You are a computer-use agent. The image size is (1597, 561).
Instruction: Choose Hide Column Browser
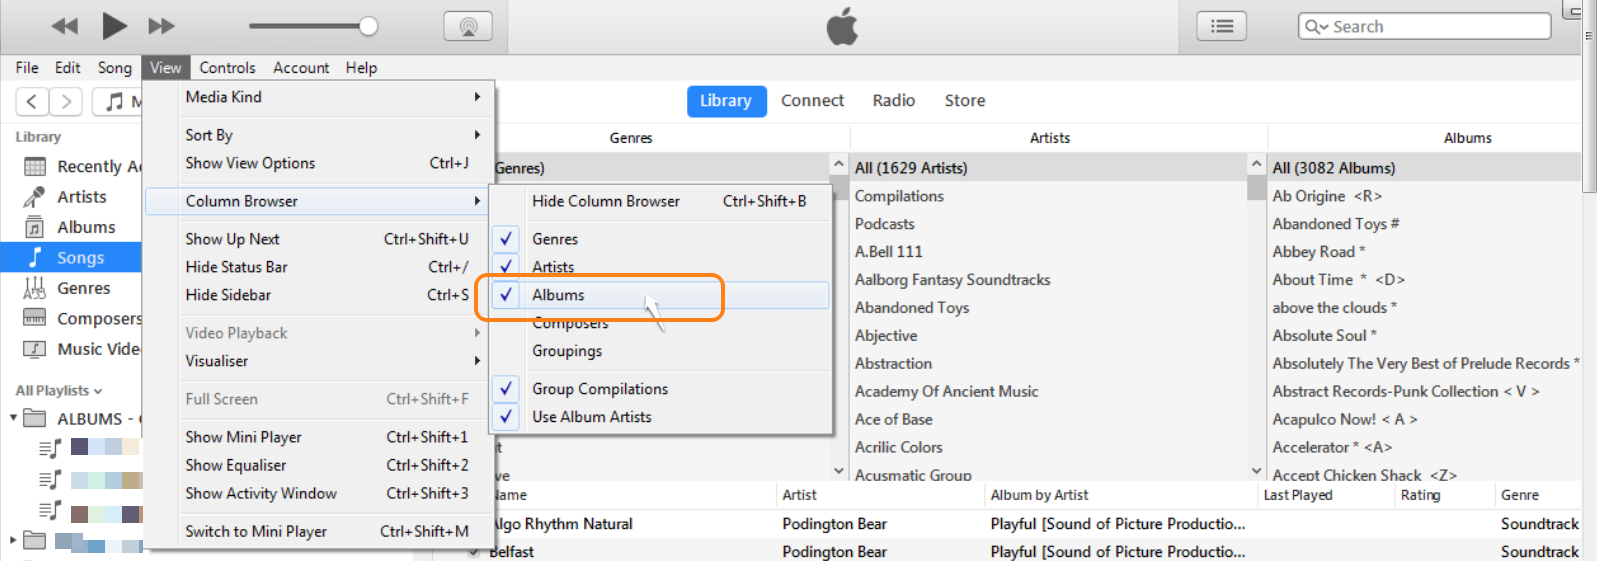pyautogui.click(x=661, y=201)
